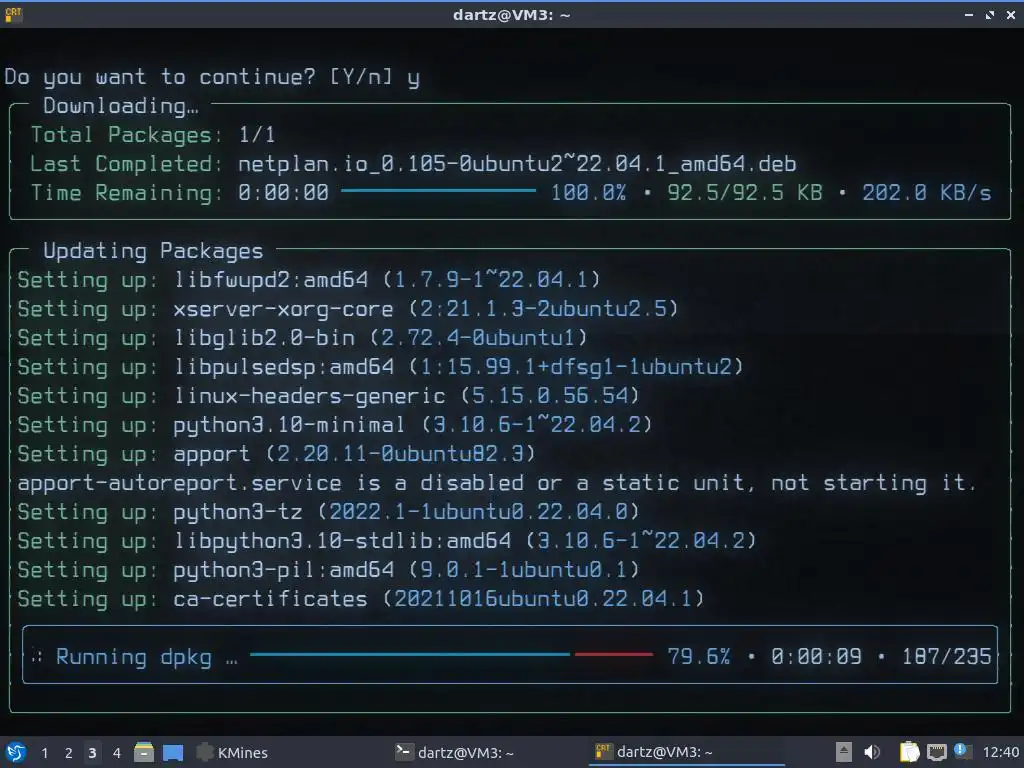Switch to virtual desktop 4
1024x768 pixels.
coord(116,753)
